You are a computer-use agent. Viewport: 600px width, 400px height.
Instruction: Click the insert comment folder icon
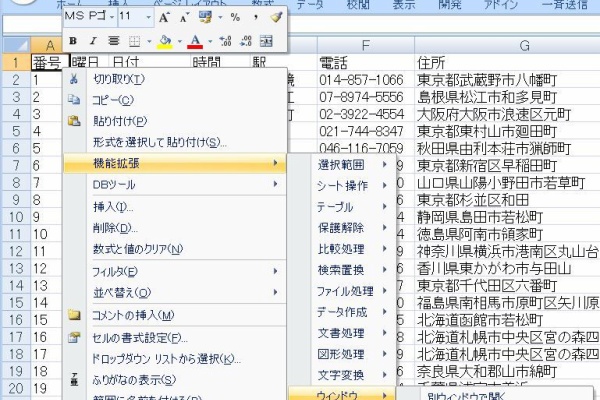click(x=74, y=315)
